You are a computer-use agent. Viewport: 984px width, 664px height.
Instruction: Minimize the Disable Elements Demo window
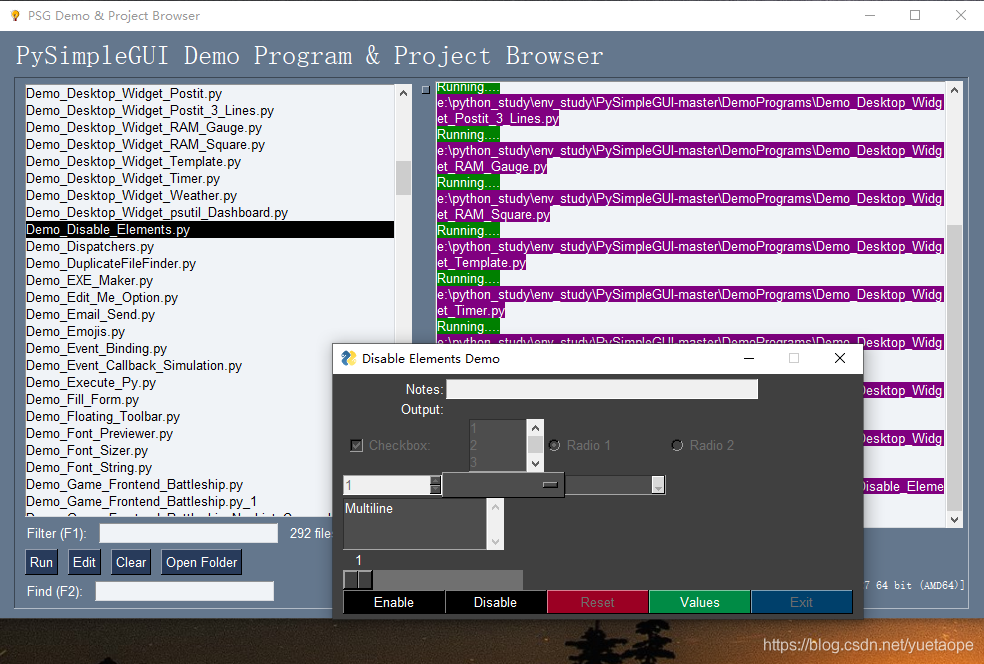tap(749, 358)
